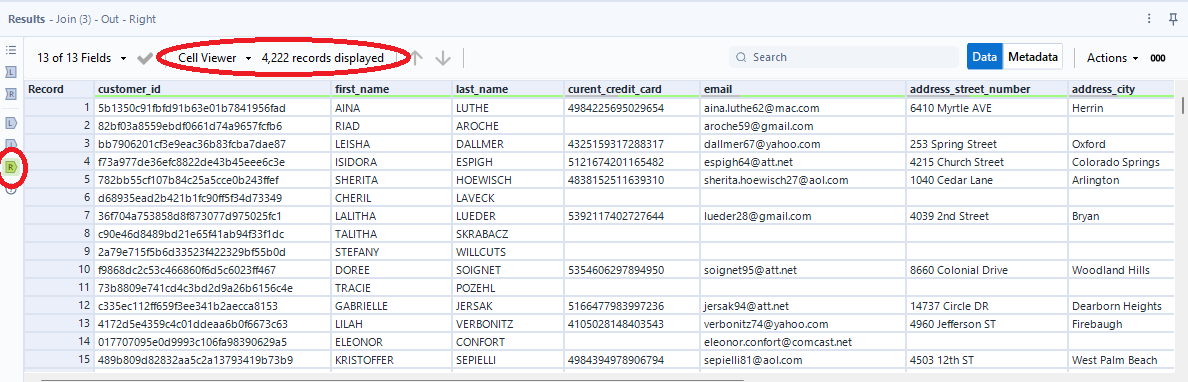This screenshot has height=382, width=1188.
Task: Select the last_name column header
Action: click(508, 89)
